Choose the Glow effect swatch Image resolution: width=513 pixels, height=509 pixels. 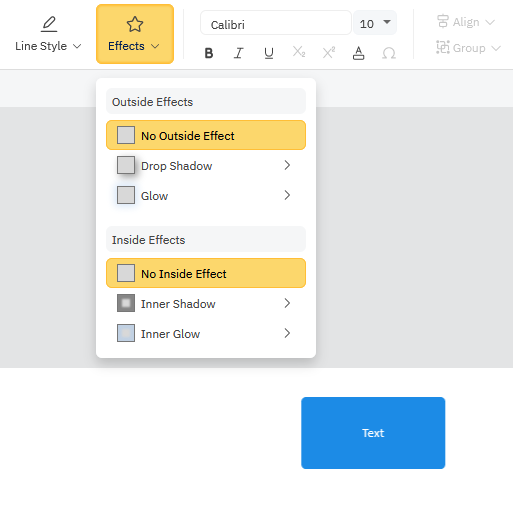pos(126,195)
